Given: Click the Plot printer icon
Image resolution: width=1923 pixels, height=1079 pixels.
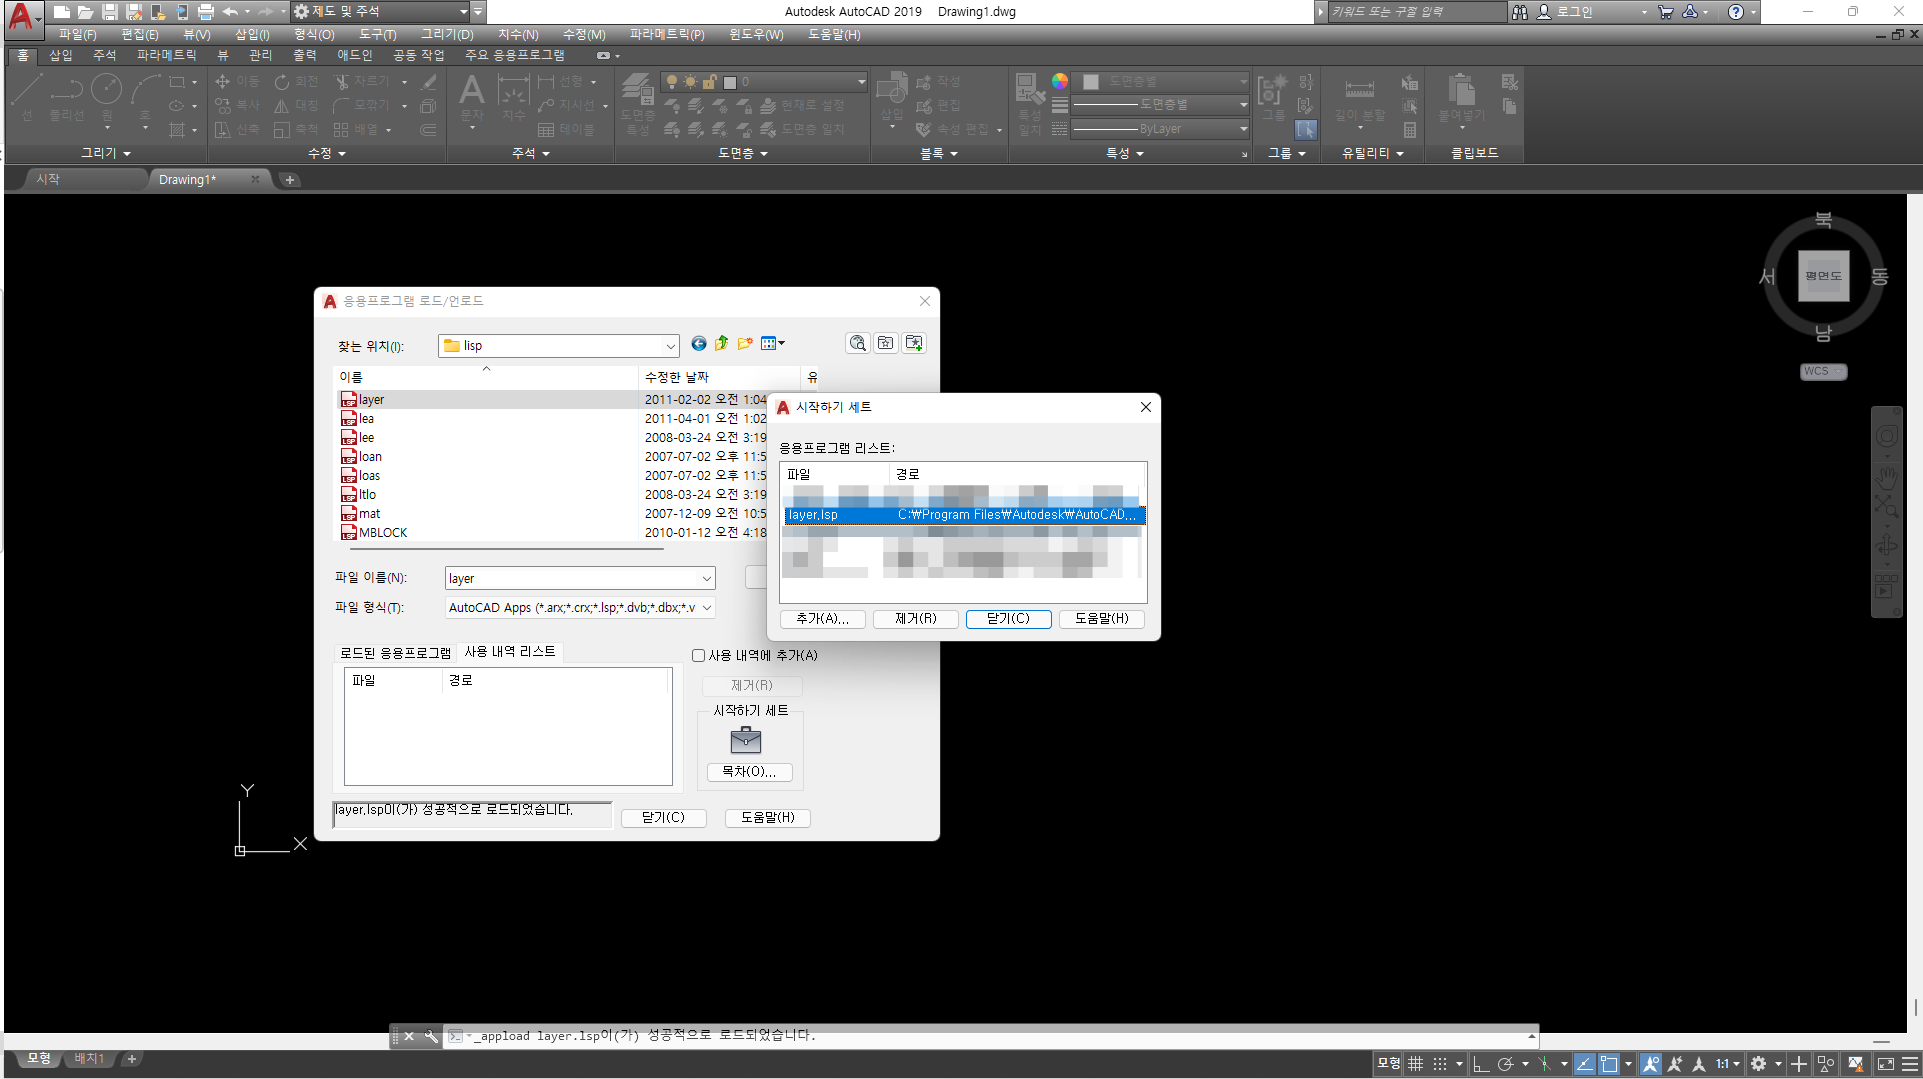Looking at the screenshot, I should click(205, 12).
